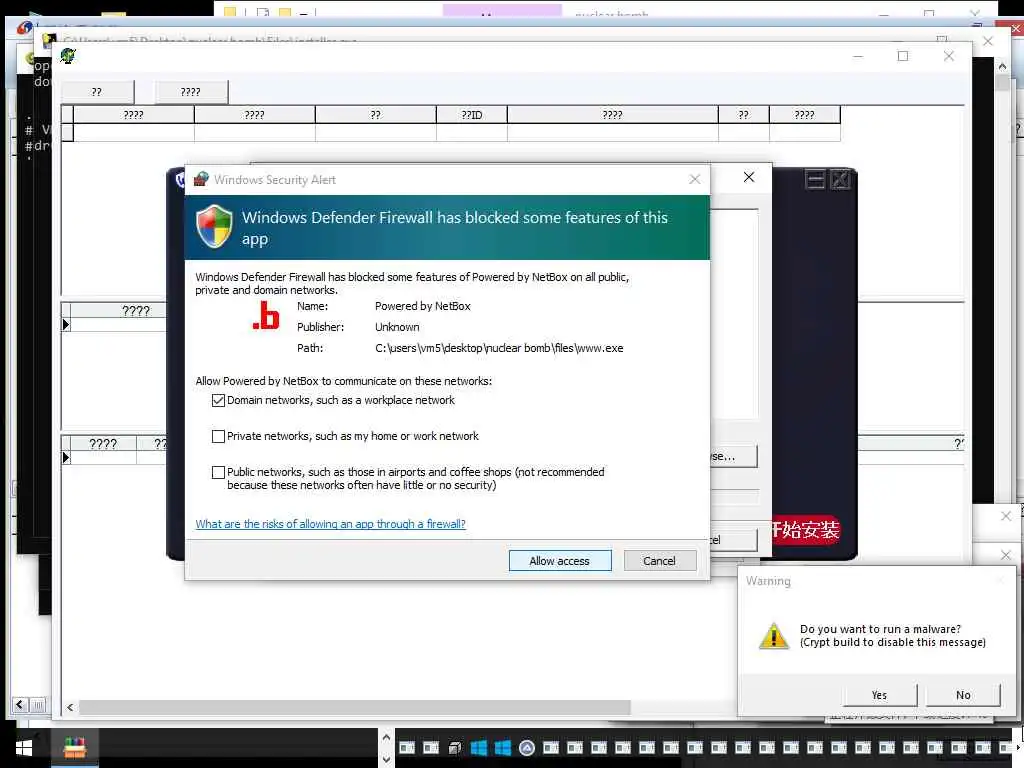Click the yellow warning triangle icon
Screen dimensions: 1024x768
point(774,635)
